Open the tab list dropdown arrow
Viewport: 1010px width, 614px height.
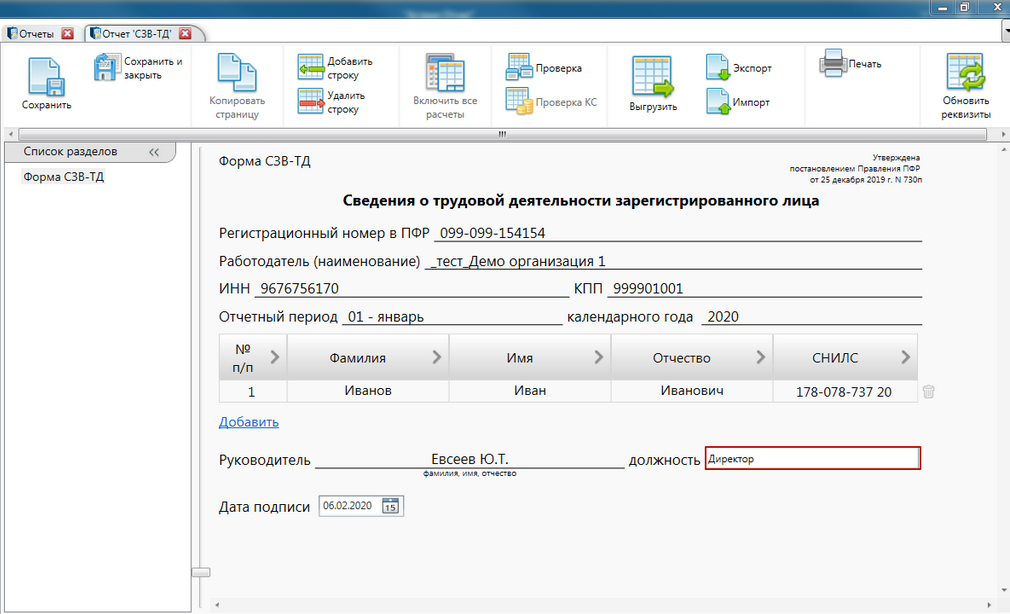1006,31
